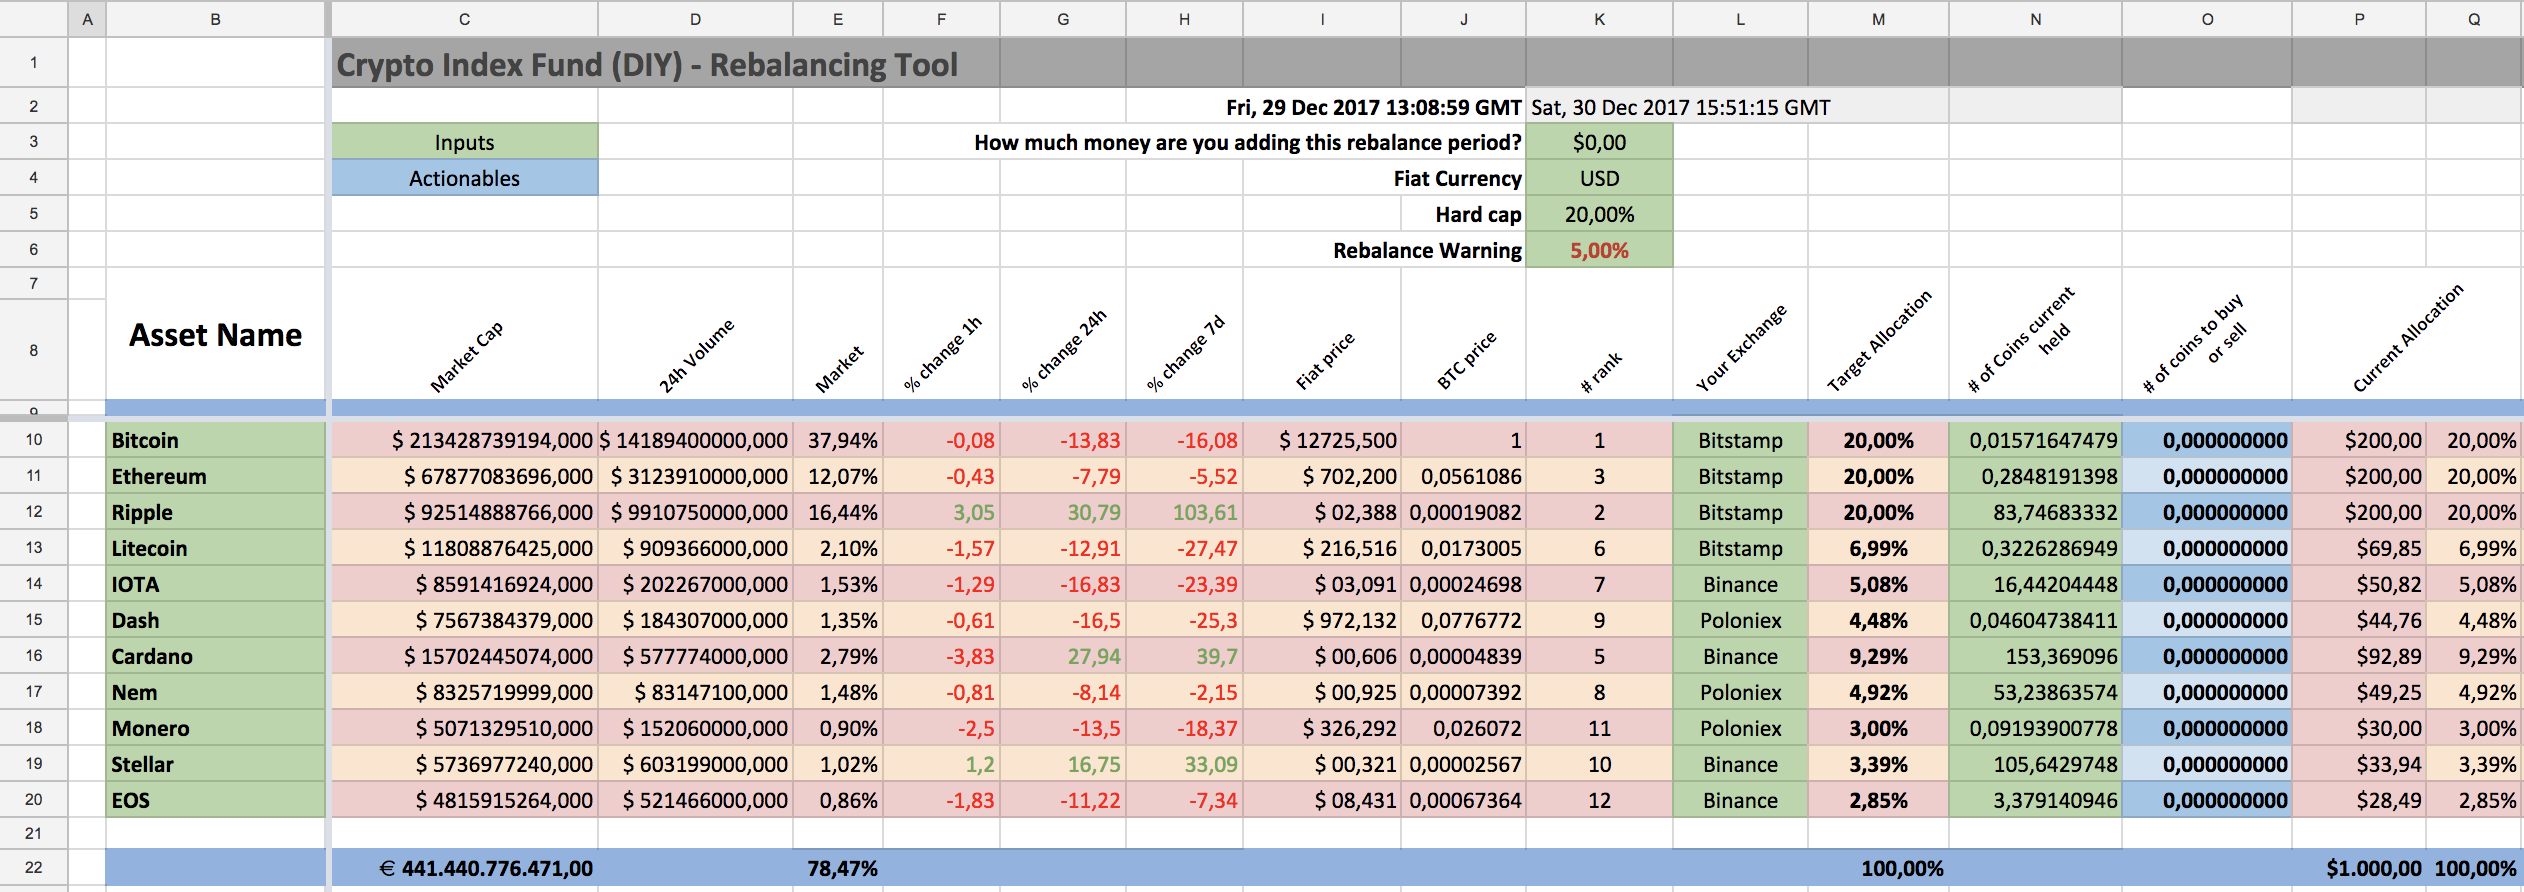The height and width of the screenshot is (892, 2524).
Task: Click the Current Allocation column heading
Action: coord(2408,337)
